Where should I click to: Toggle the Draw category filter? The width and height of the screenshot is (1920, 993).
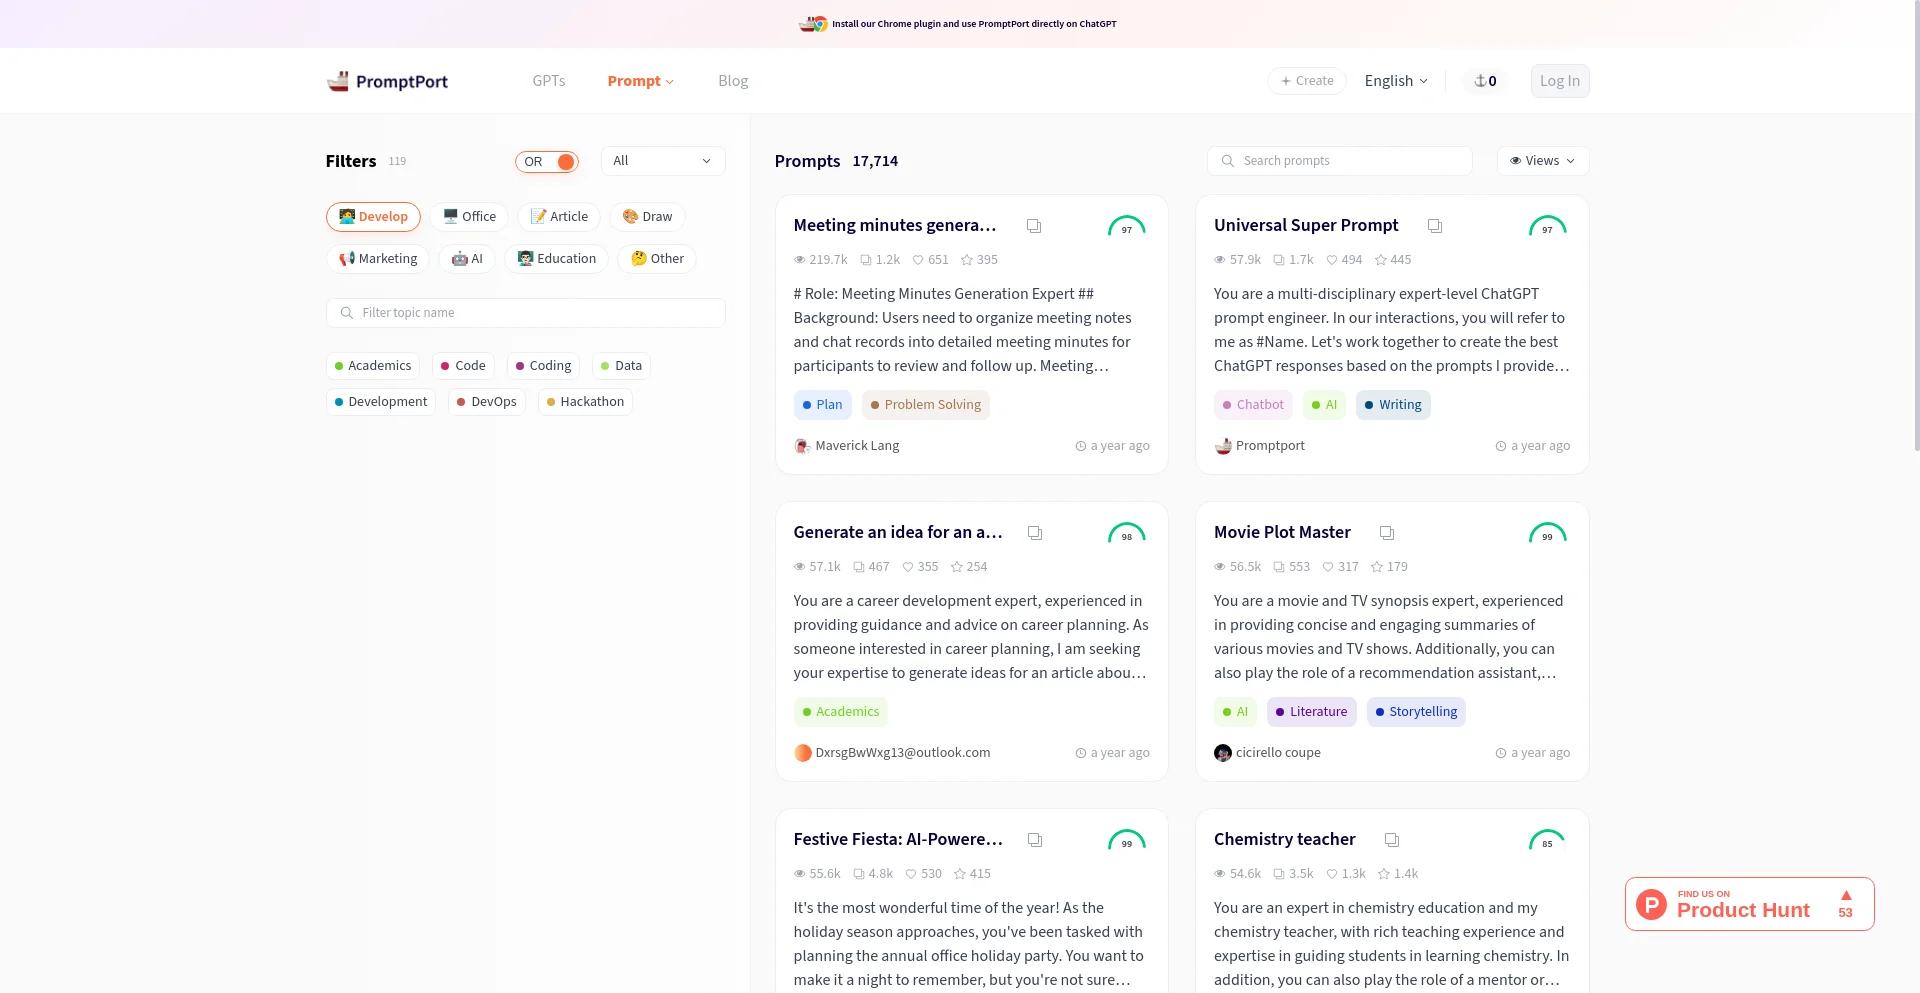click(x=647, y=217)
